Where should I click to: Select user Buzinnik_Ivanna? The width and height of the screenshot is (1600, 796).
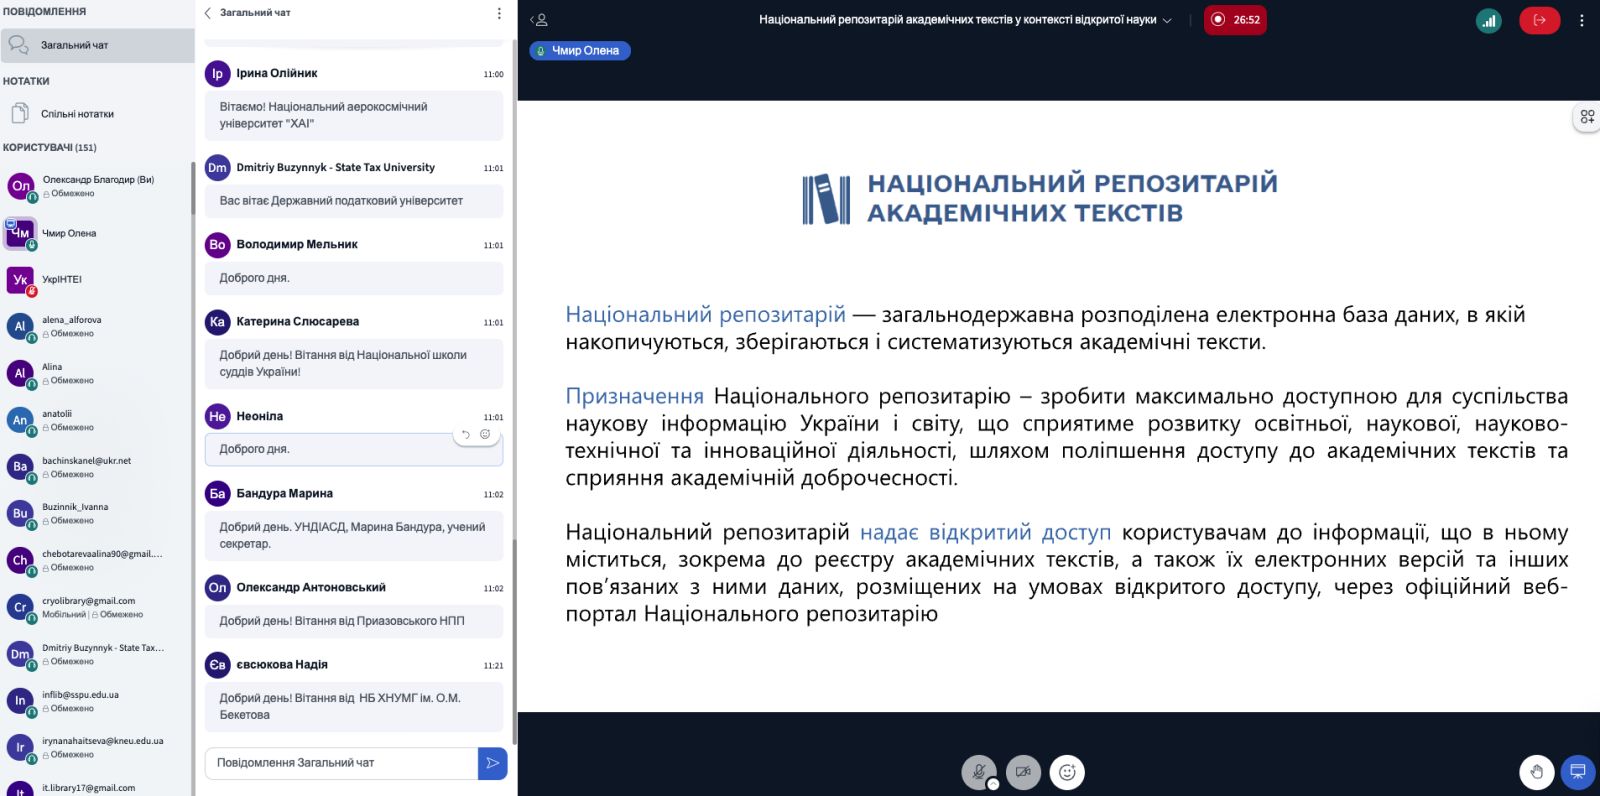click(96, 513)
